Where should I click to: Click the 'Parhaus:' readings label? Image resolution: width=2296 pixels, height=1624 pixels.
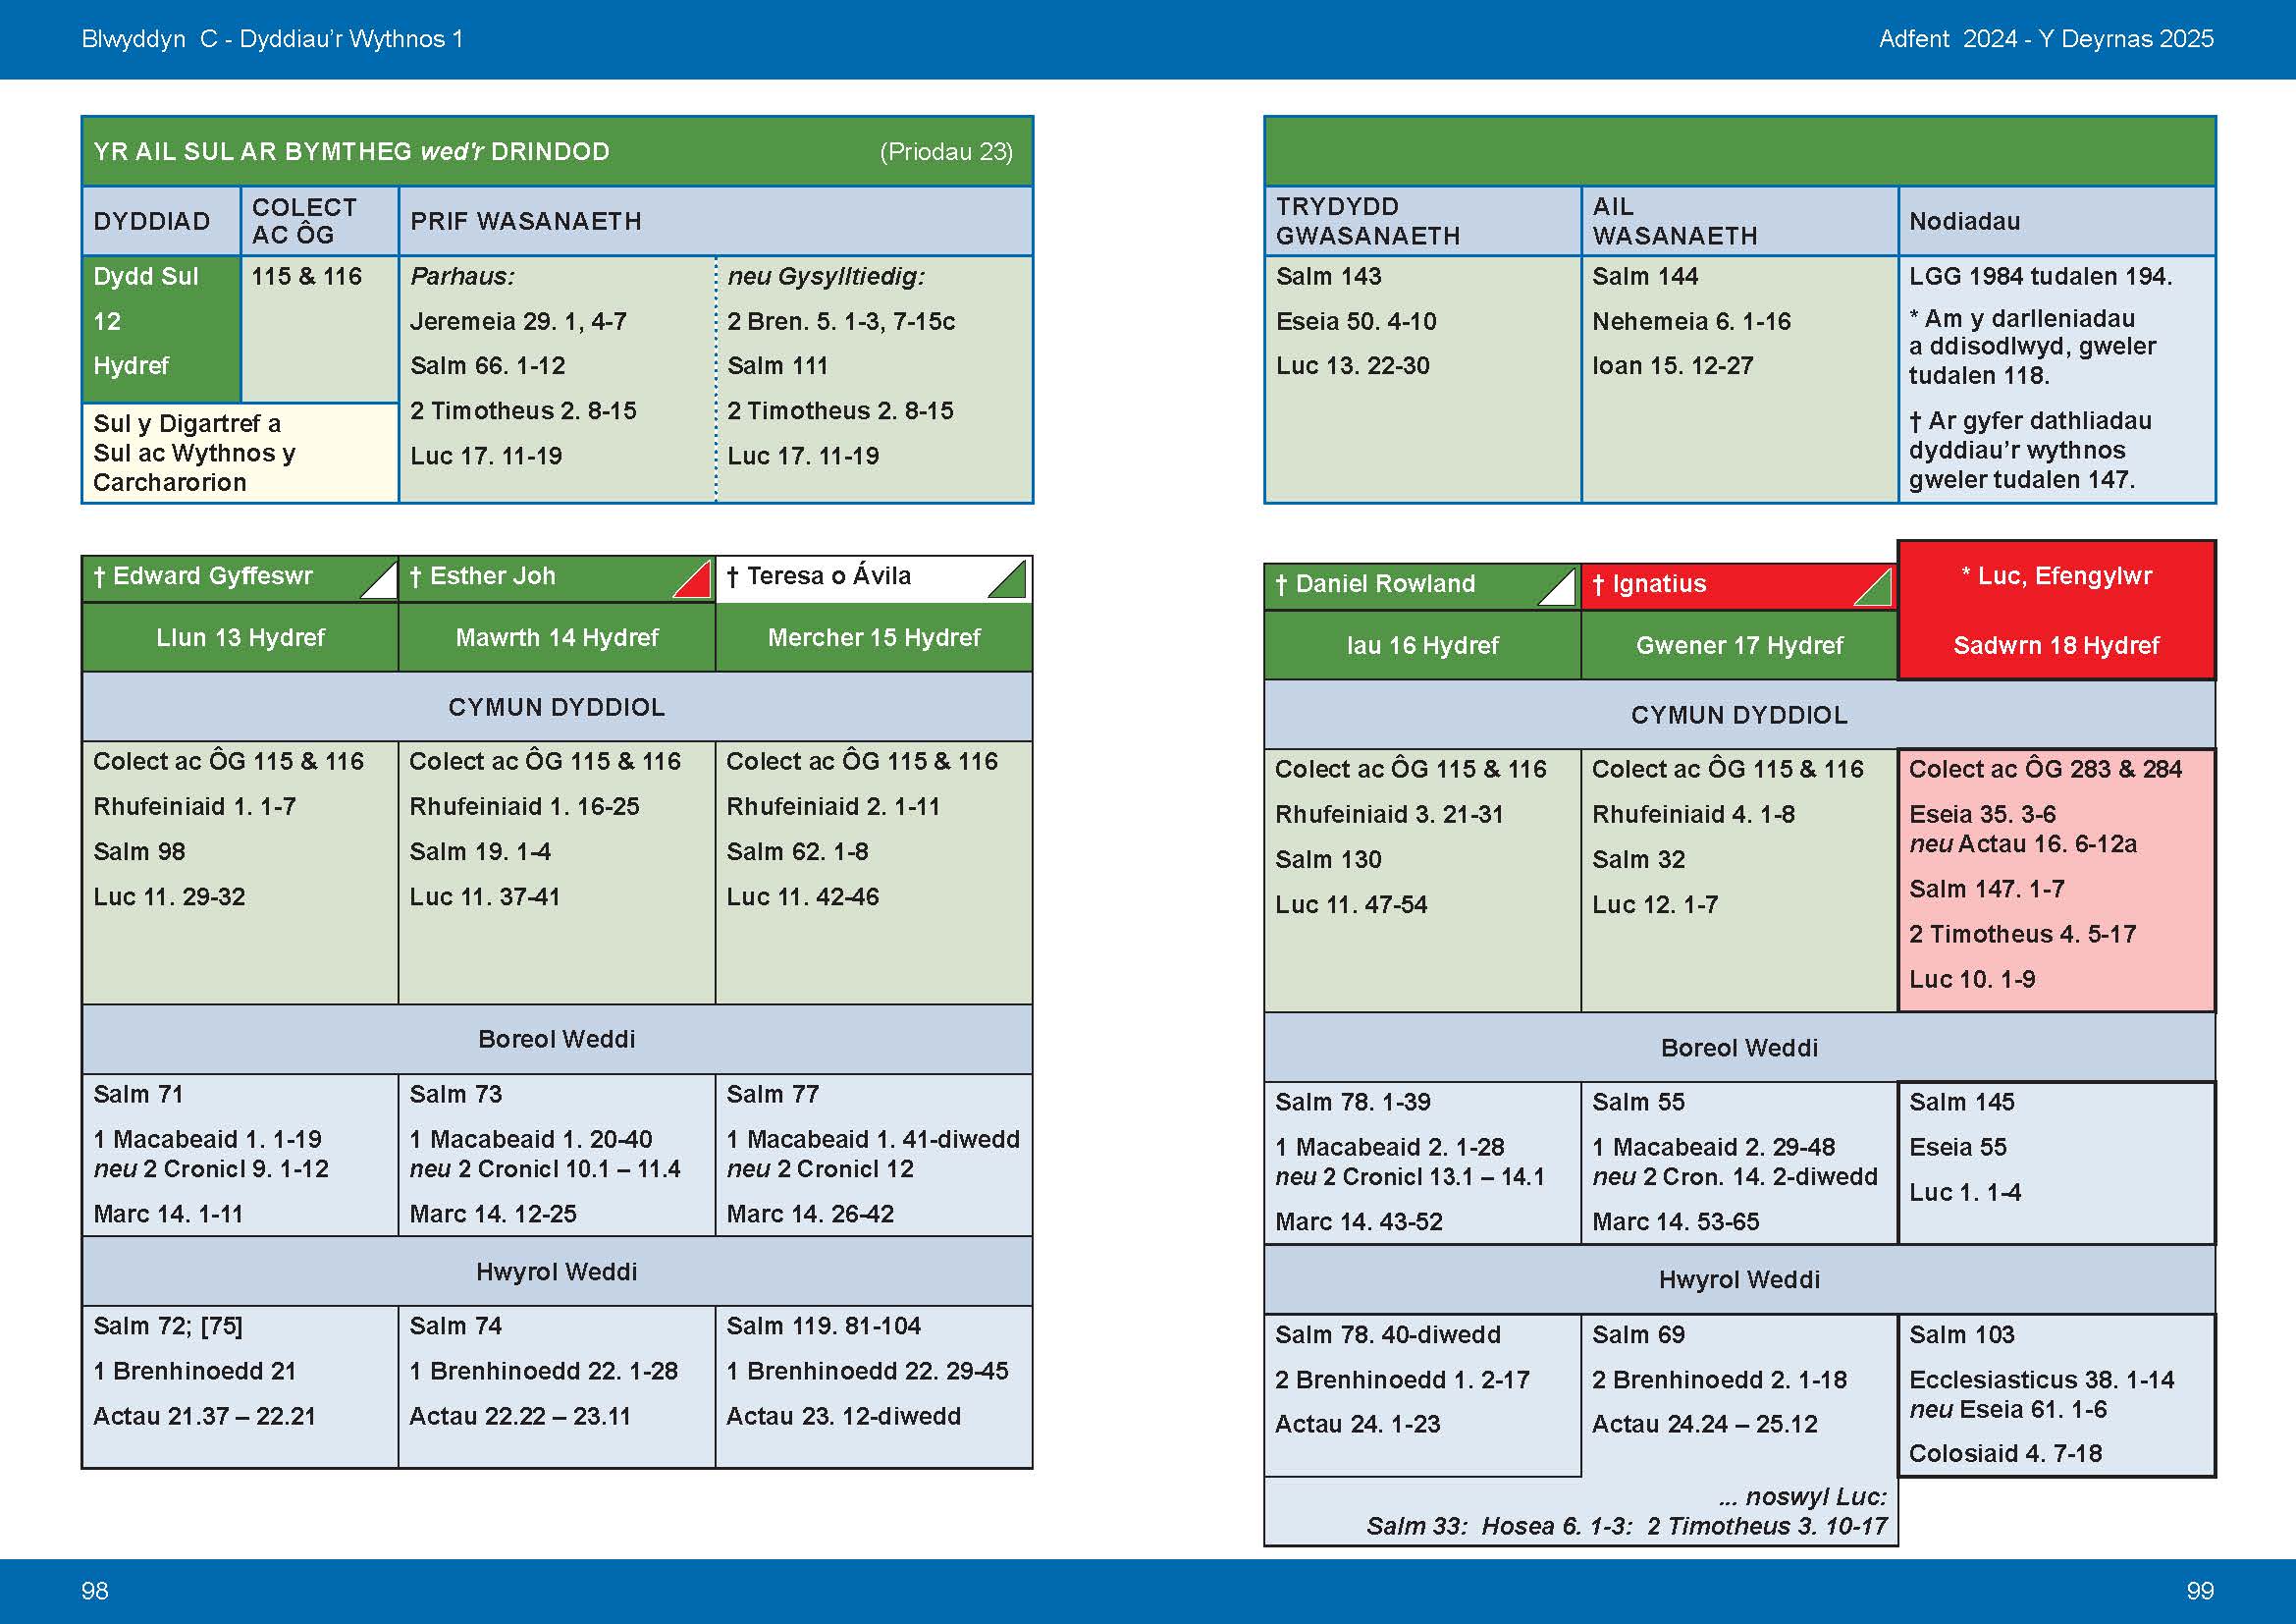point(462,277)
